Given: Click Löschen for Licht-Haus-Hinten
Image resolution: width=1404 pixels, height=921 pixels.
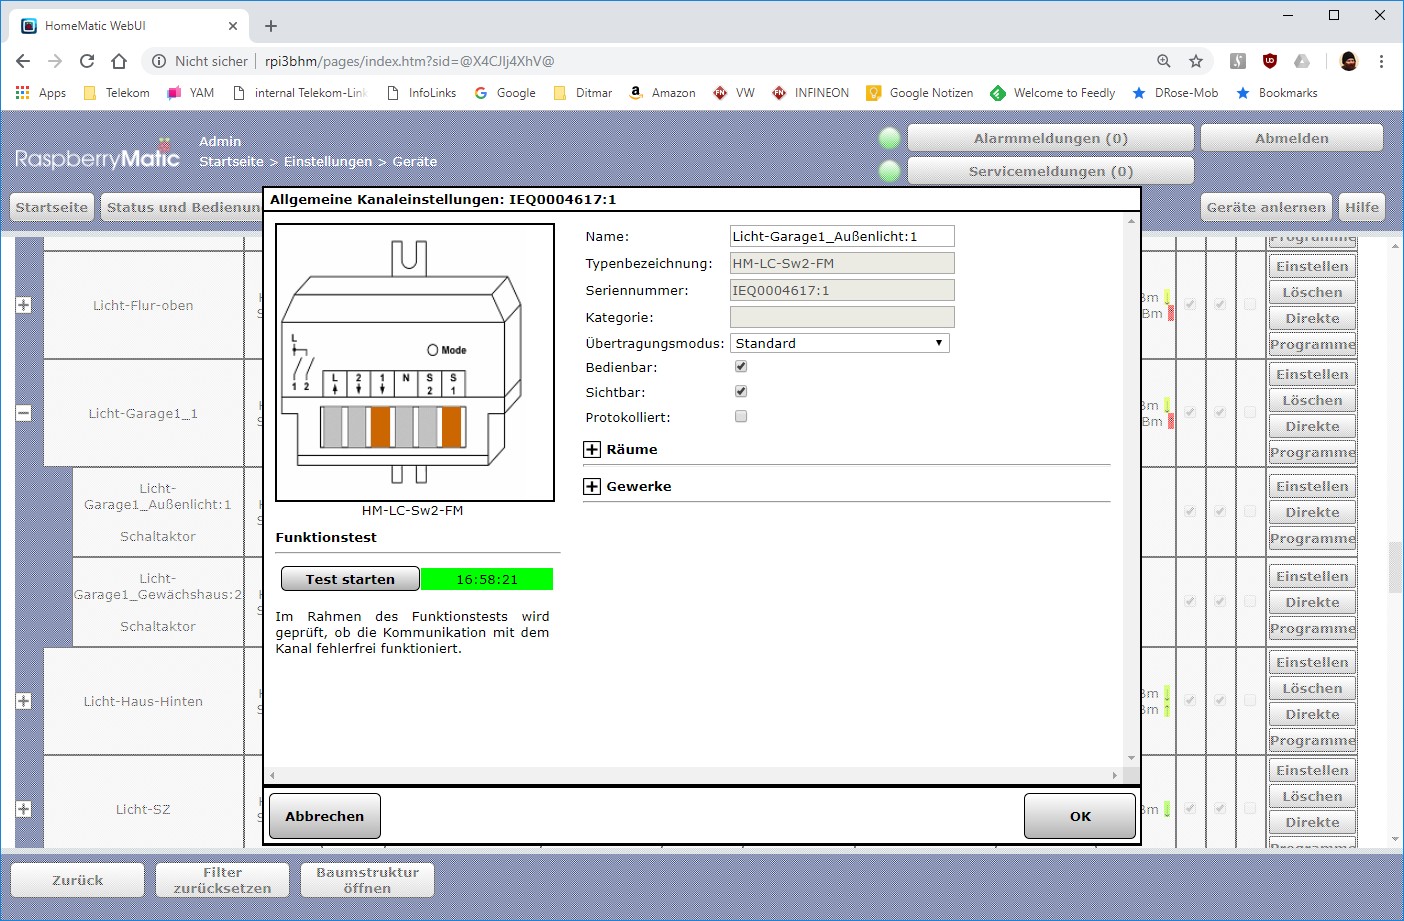Looking at the screenshot, I should pyautogui.click(x=1312, y=688).
